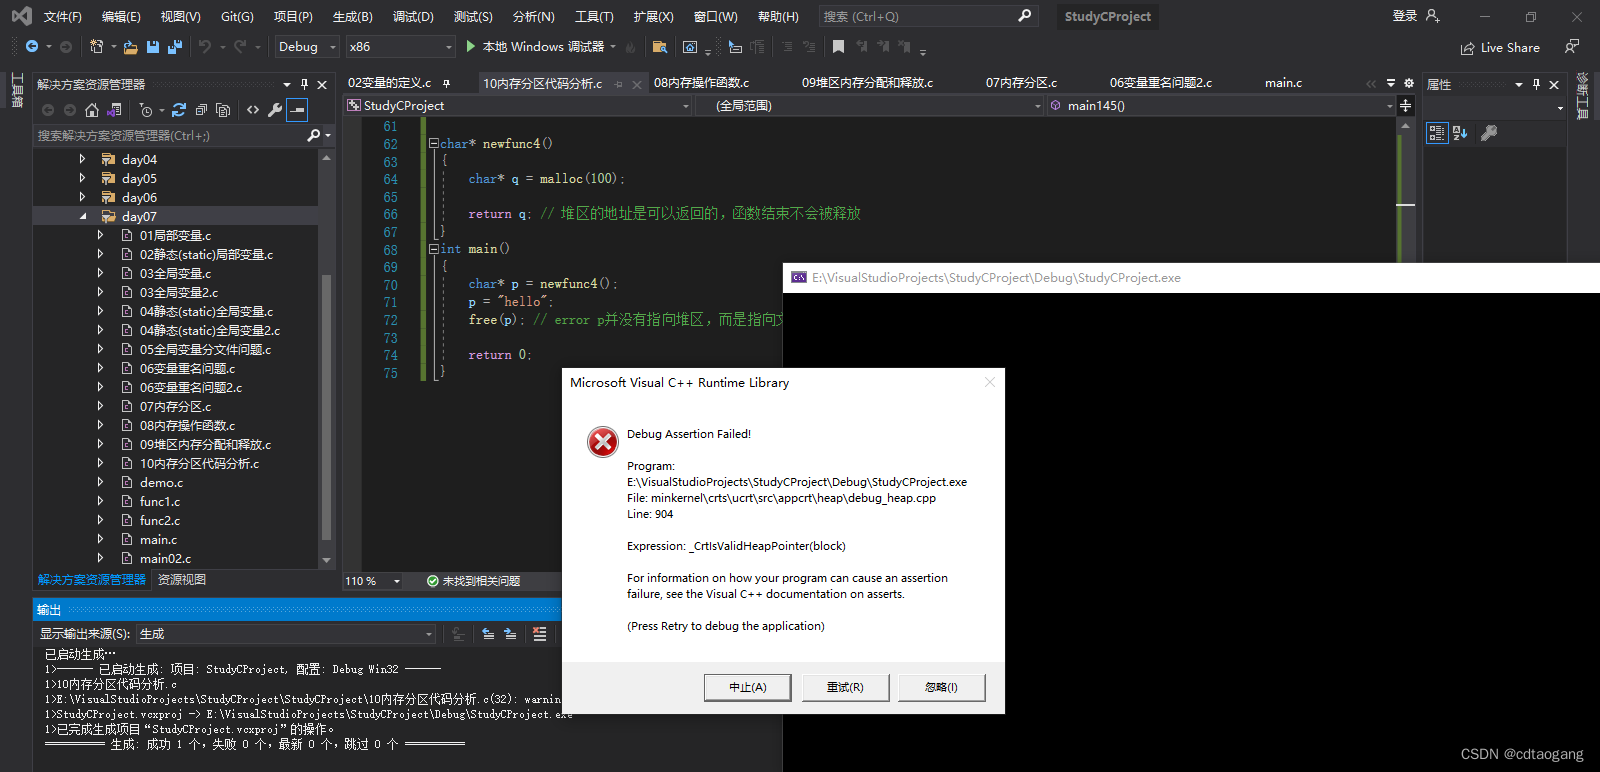Click the split editor window icon
This screenshot has width=1600, height=772.
(1405, 105)
